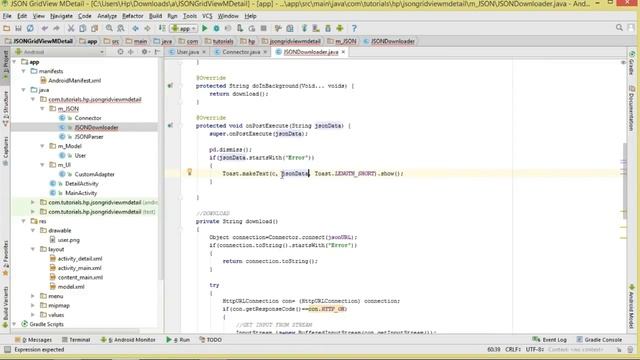640x360 pixels.
Task: Click the Make Project icon
Action: 162,28
